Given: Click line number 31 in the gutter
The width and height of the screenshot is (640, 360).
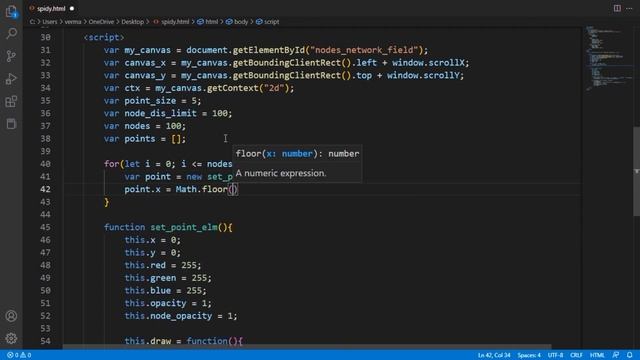Looking at the screenshot, I should (45, 50).
